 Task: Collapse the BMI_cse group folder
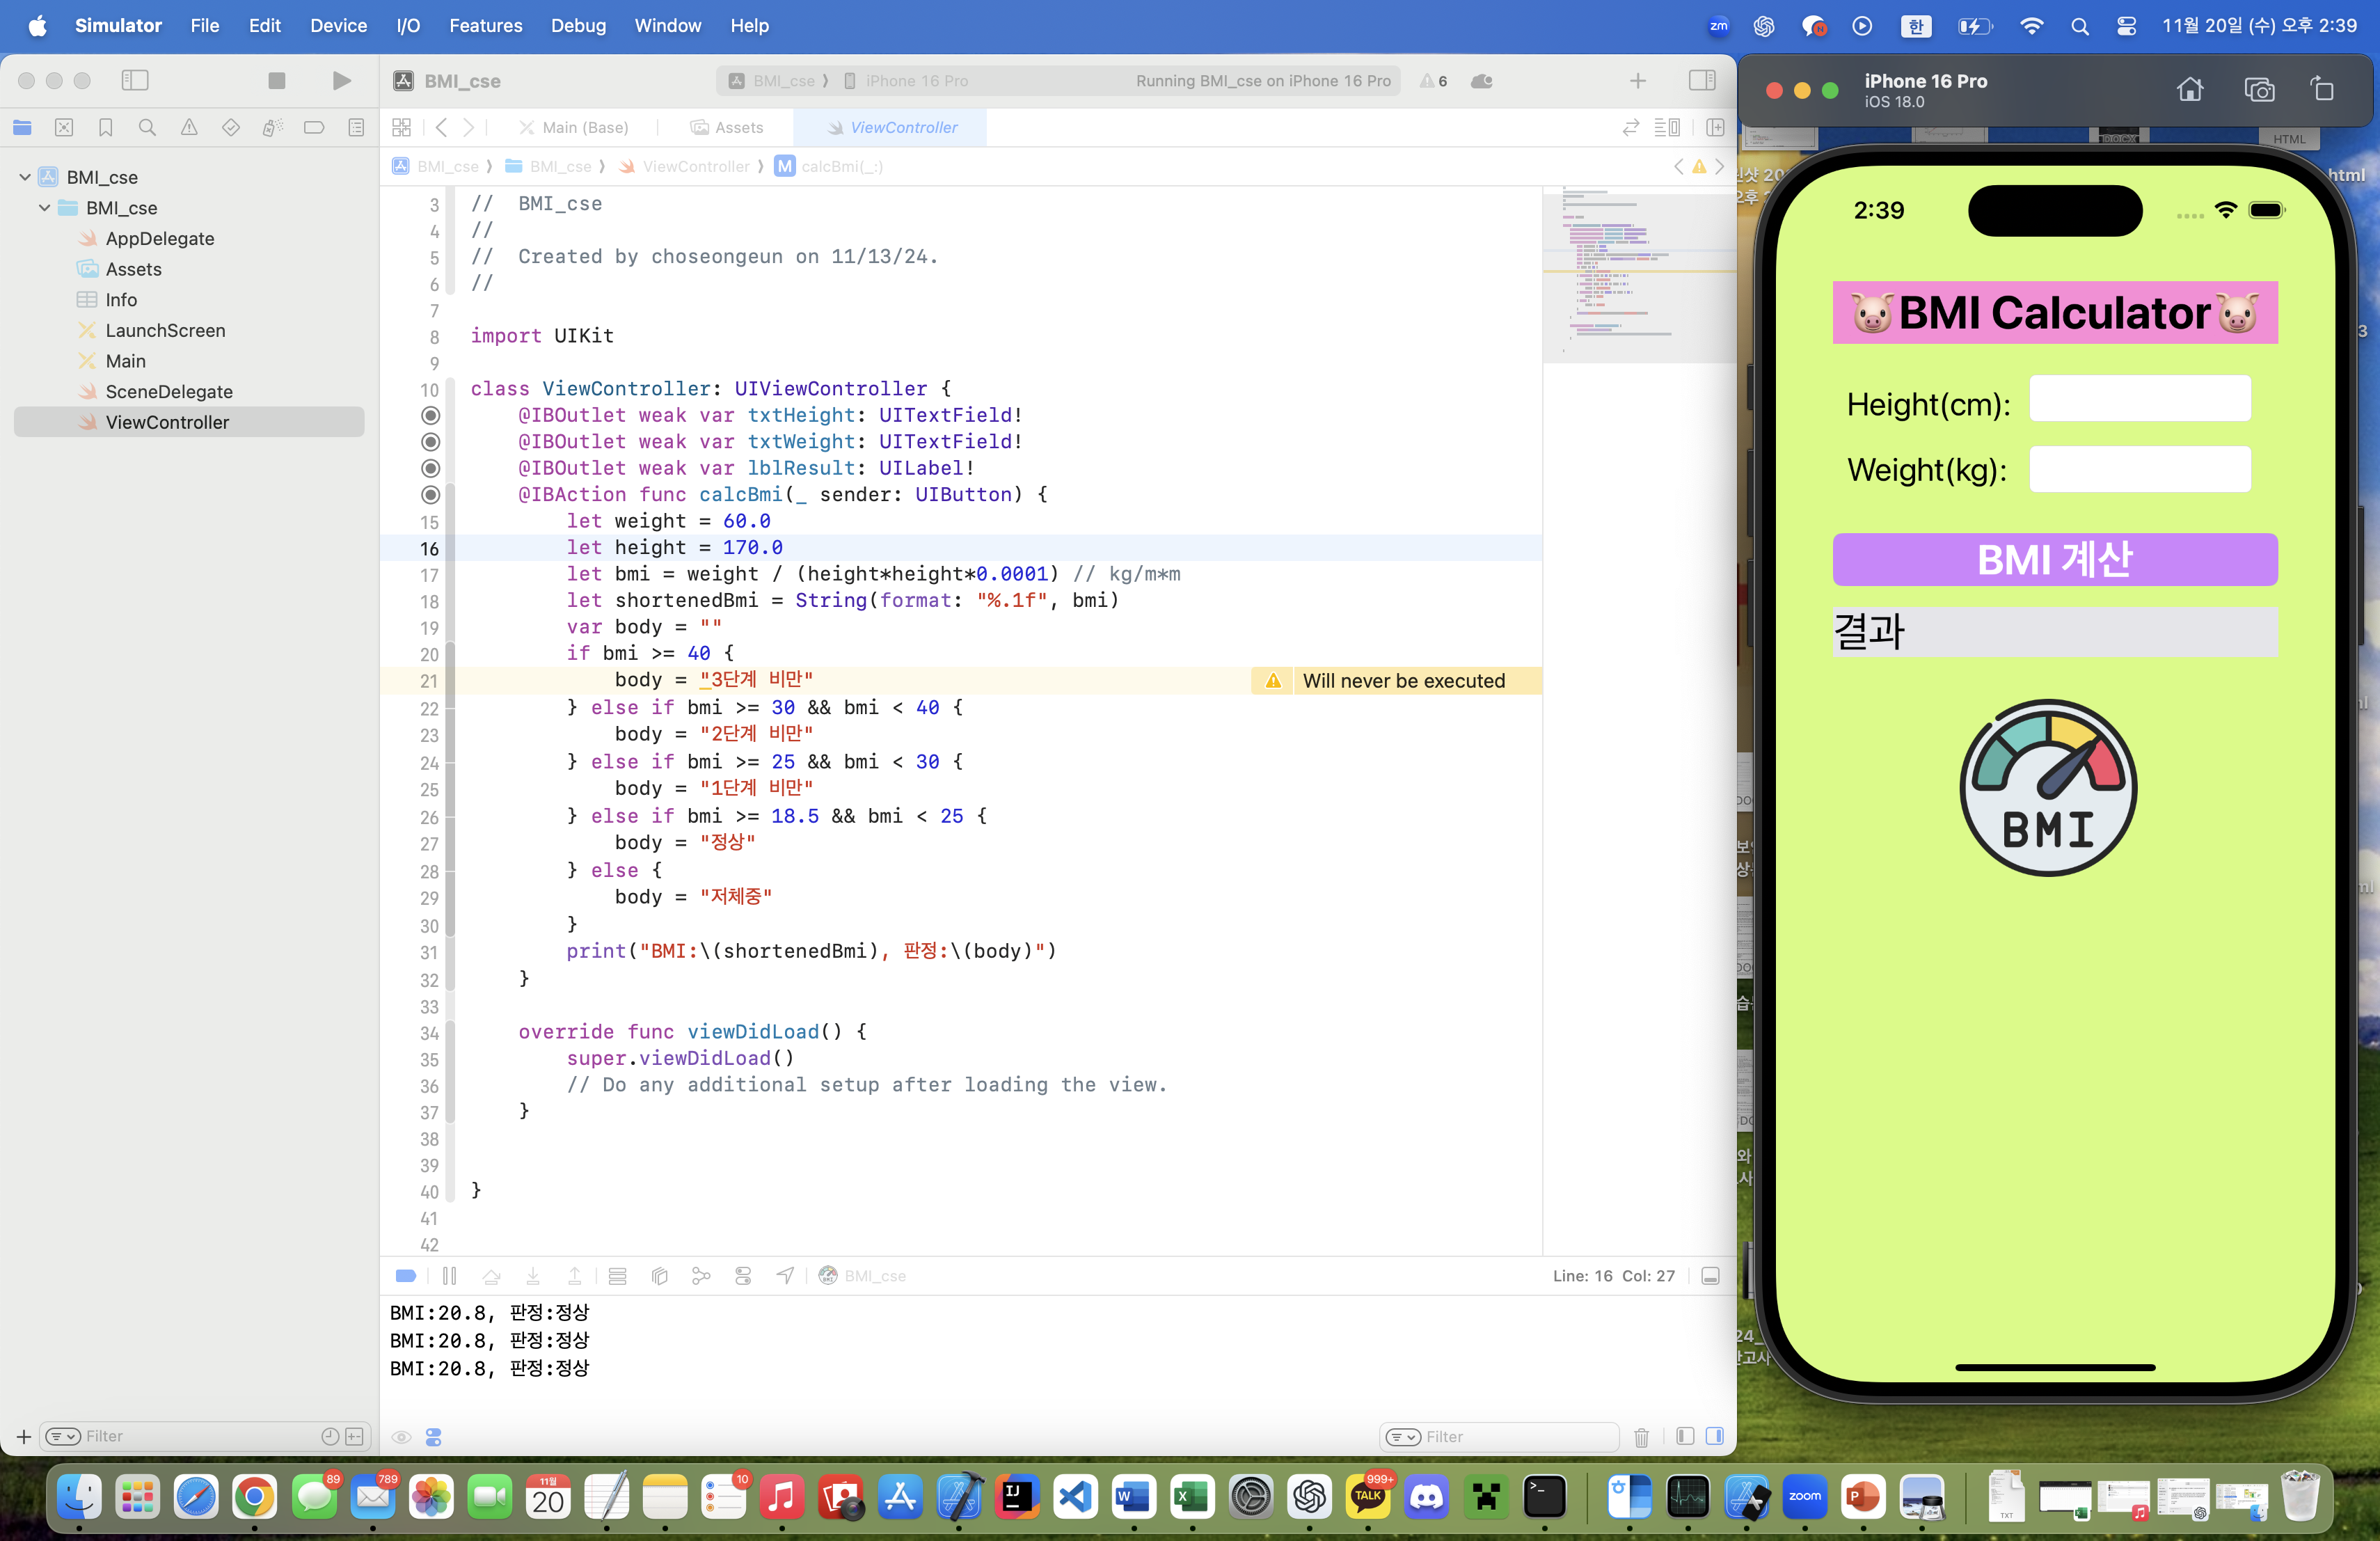coord(45,208)
